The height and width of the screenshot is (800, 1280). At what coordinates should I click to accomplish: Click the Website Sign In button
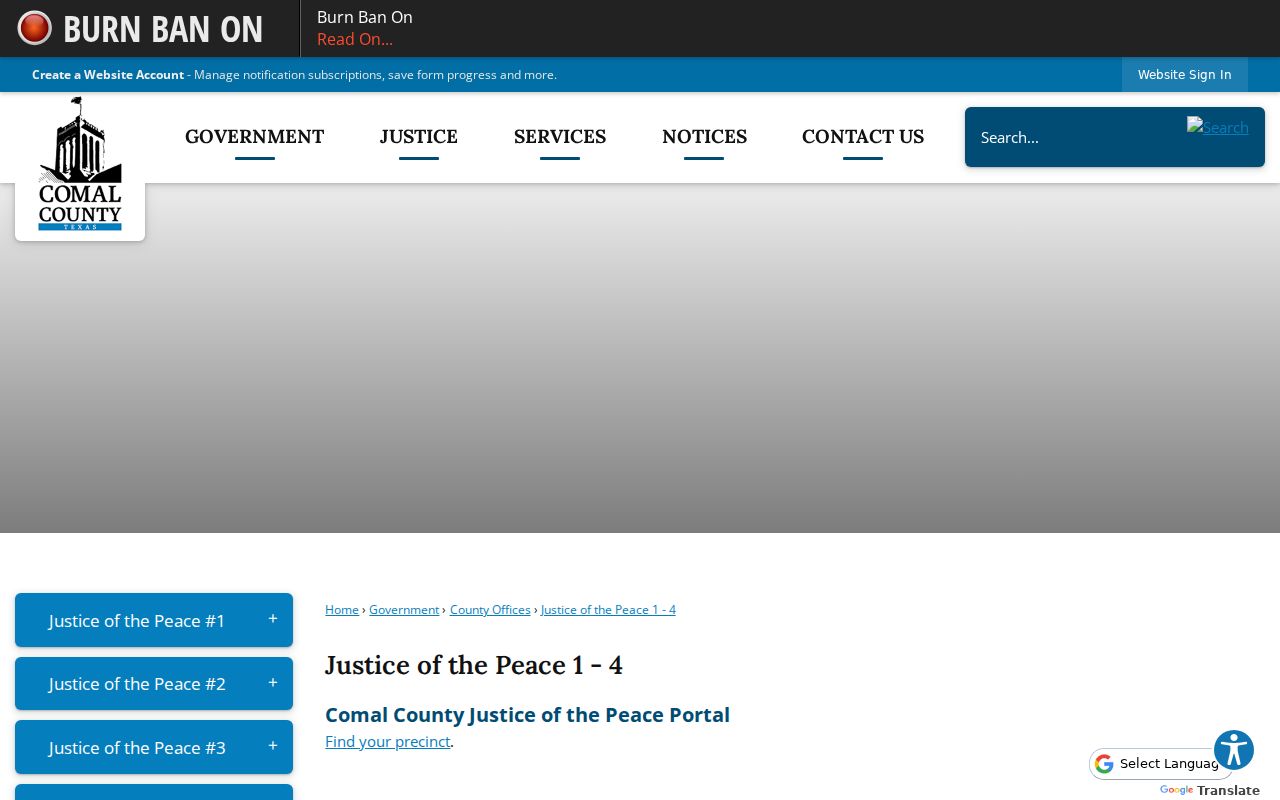click(1185, 75)
